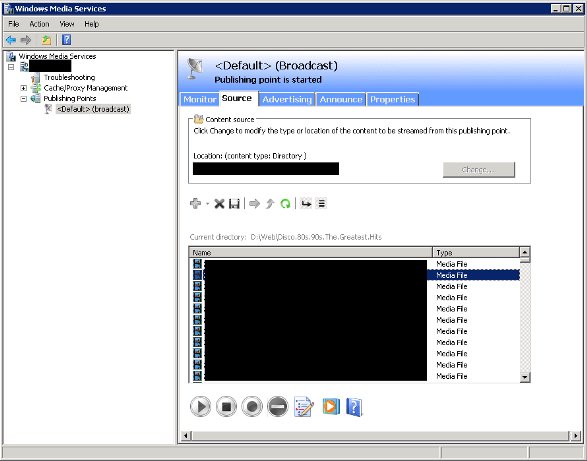Image resolution: width=587 pixels, height=461 pixels.
Task: Expand Cache/Proxy Management node
Action: [x=24, y=88]
